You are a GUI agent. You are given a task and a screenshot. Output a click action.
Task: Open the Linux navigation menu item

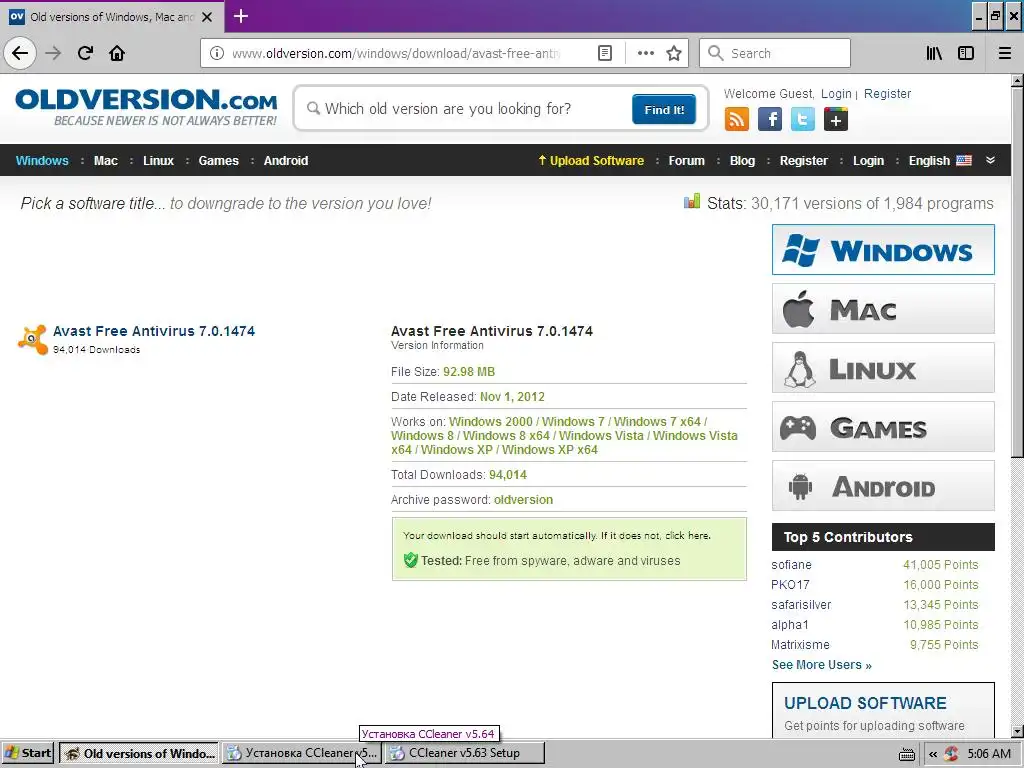(x=158, y=161)
